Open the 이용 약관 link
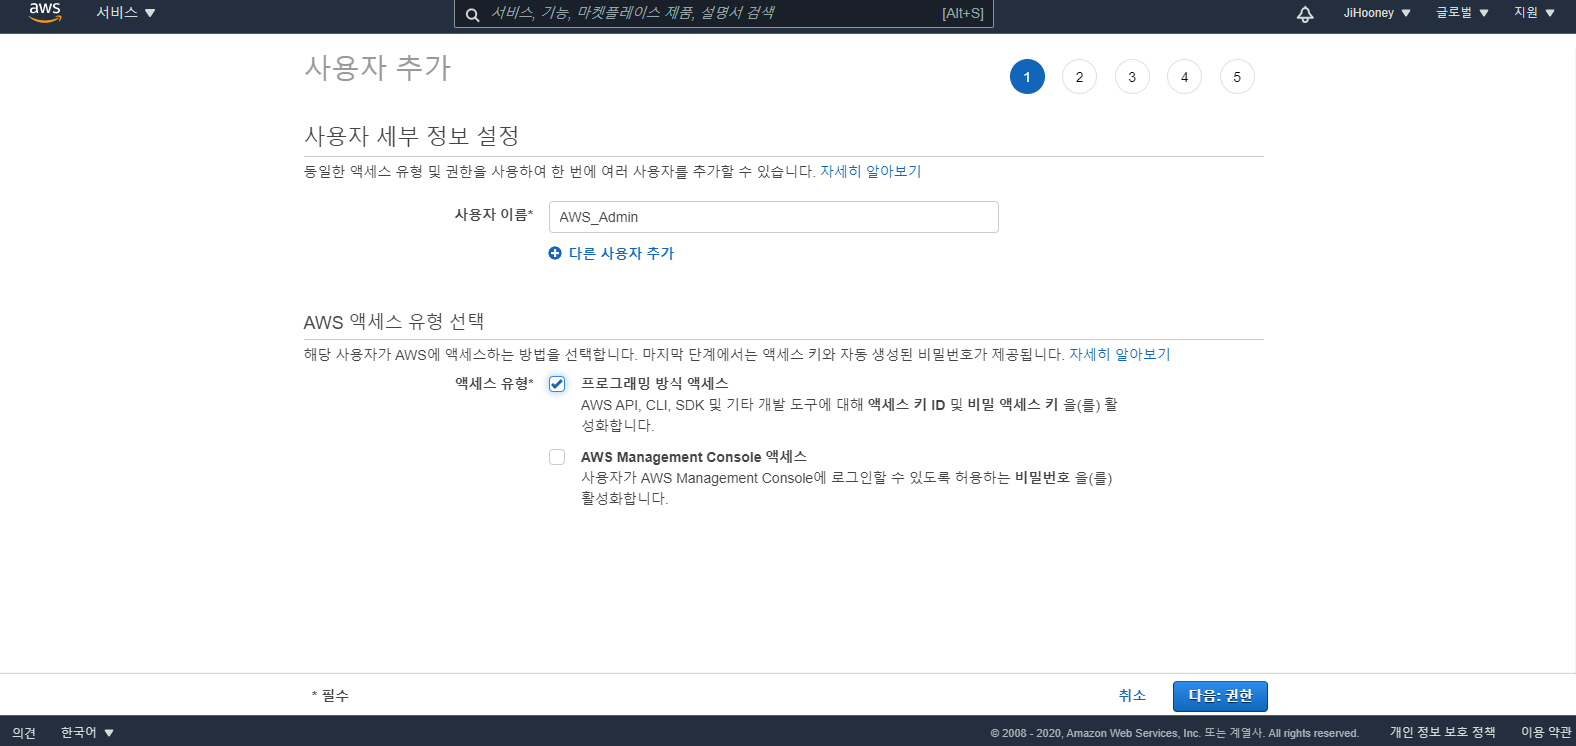The width and height of the screenshot is (1576, 746). click(1546, 732)
